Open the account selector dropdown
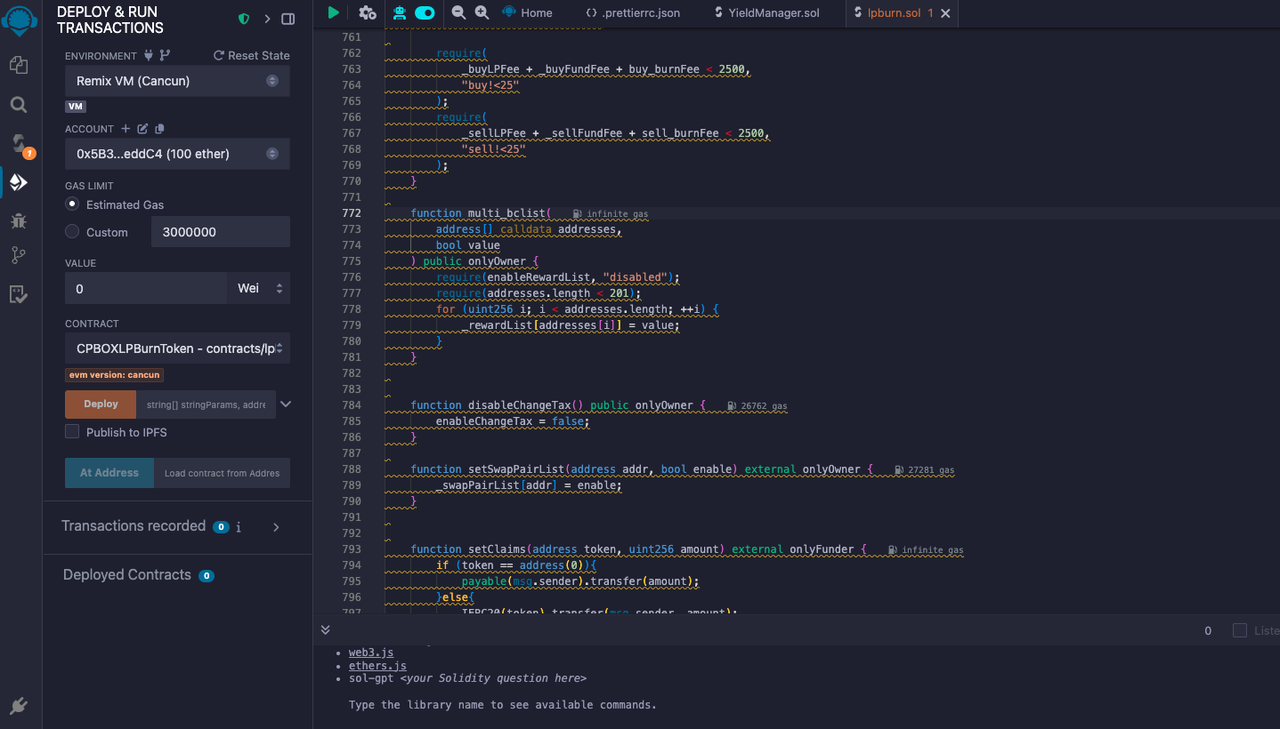 [177, 154]
